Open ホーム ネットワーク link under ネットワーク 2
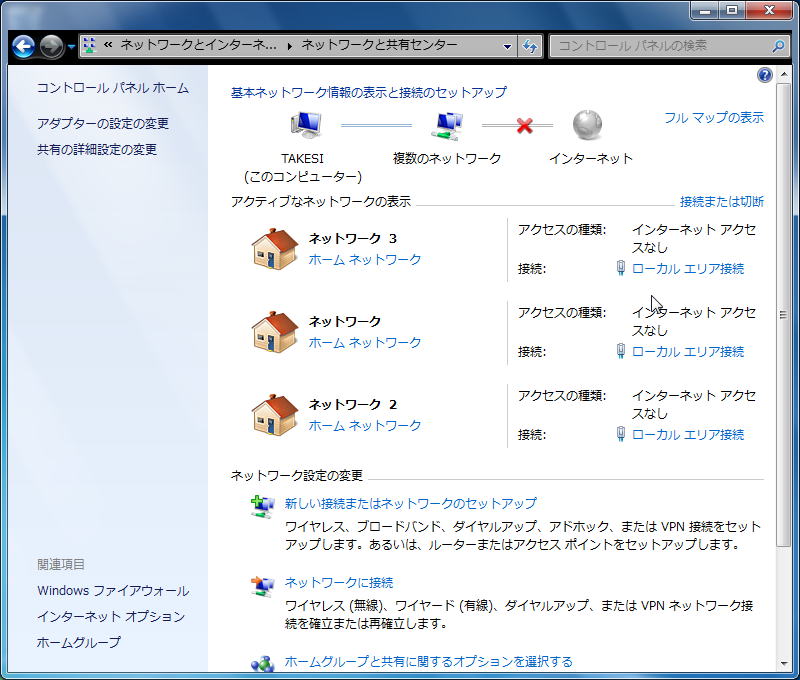800x680 pixels. pyautogui.click(x=365, y=425)
